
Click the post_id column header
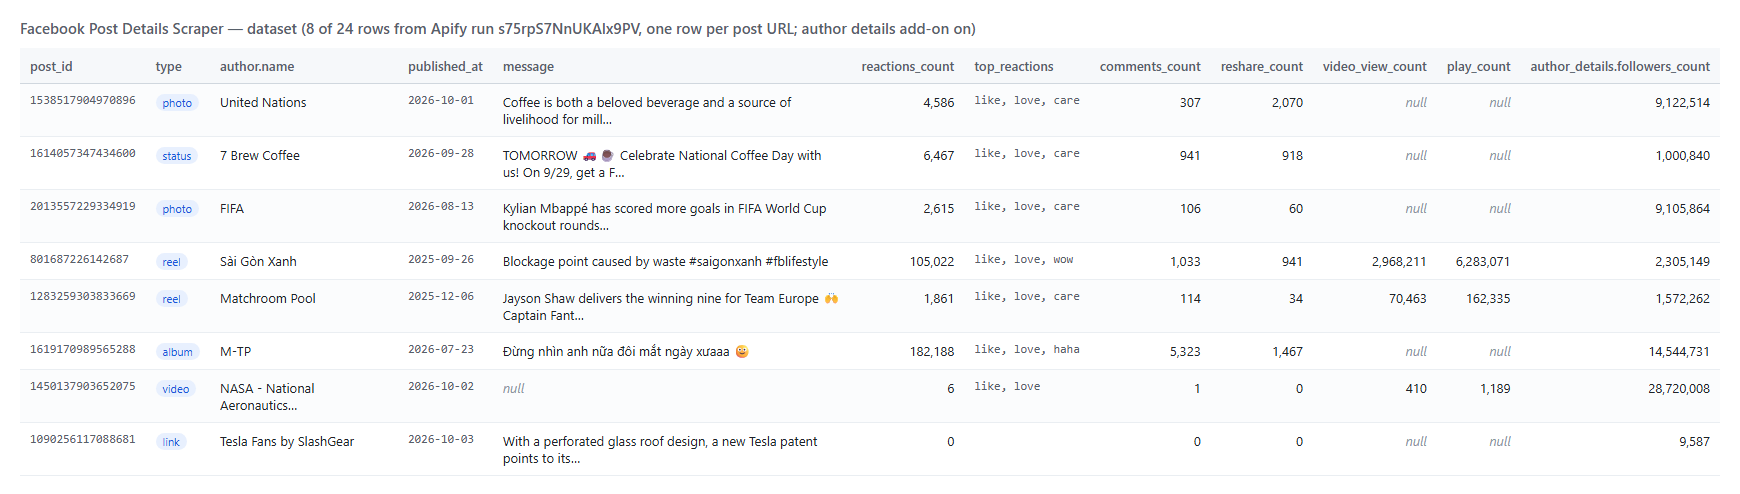pyautogui.click(x=51, y=67)
